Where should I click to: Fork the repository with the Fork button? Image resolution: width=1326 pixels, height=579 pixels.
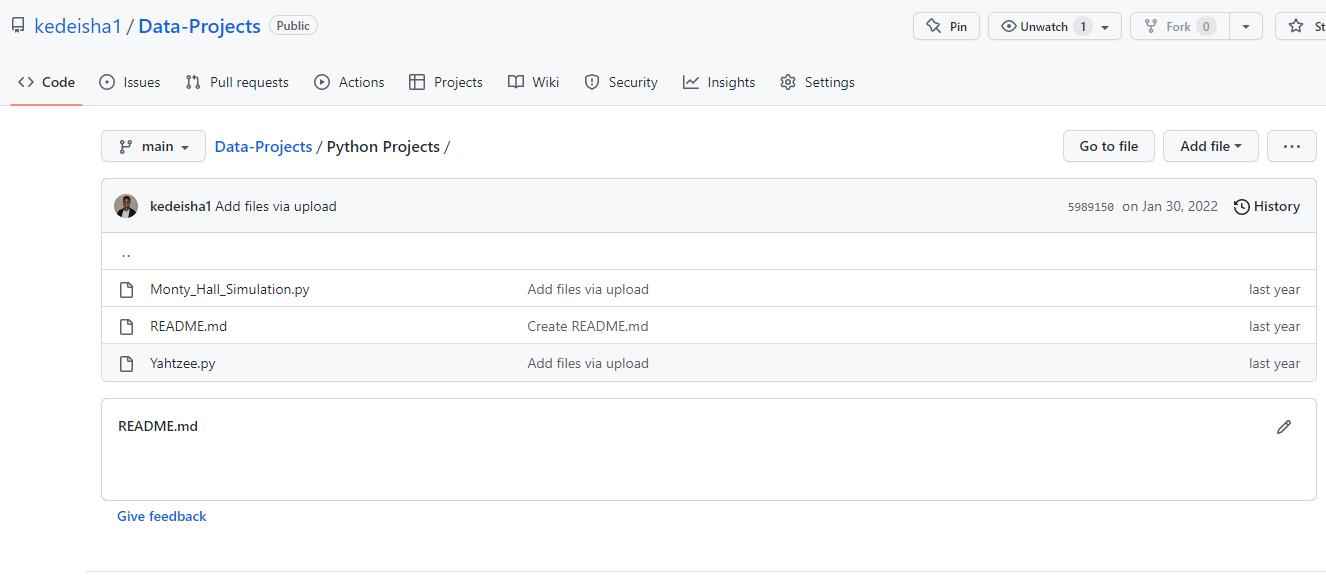(x=1179, y=26)
